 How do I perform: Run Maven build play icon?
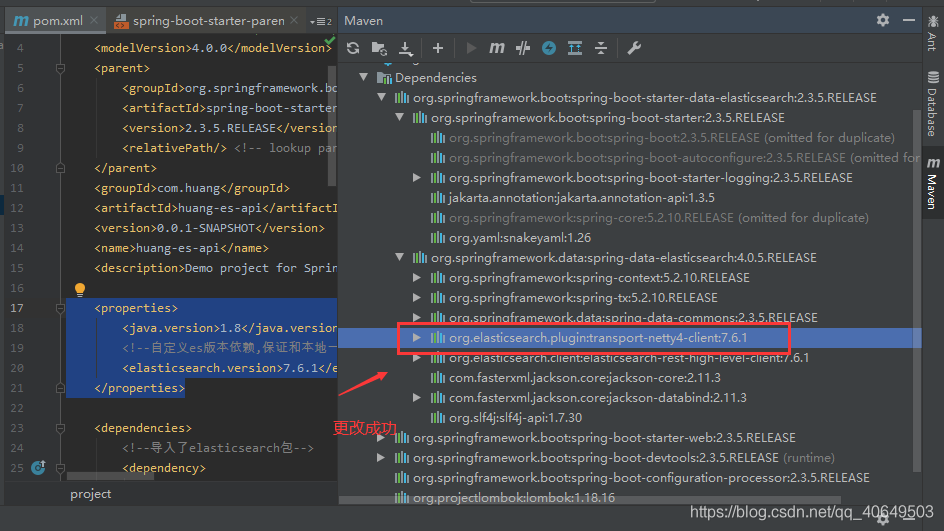[x=471, y=48]
